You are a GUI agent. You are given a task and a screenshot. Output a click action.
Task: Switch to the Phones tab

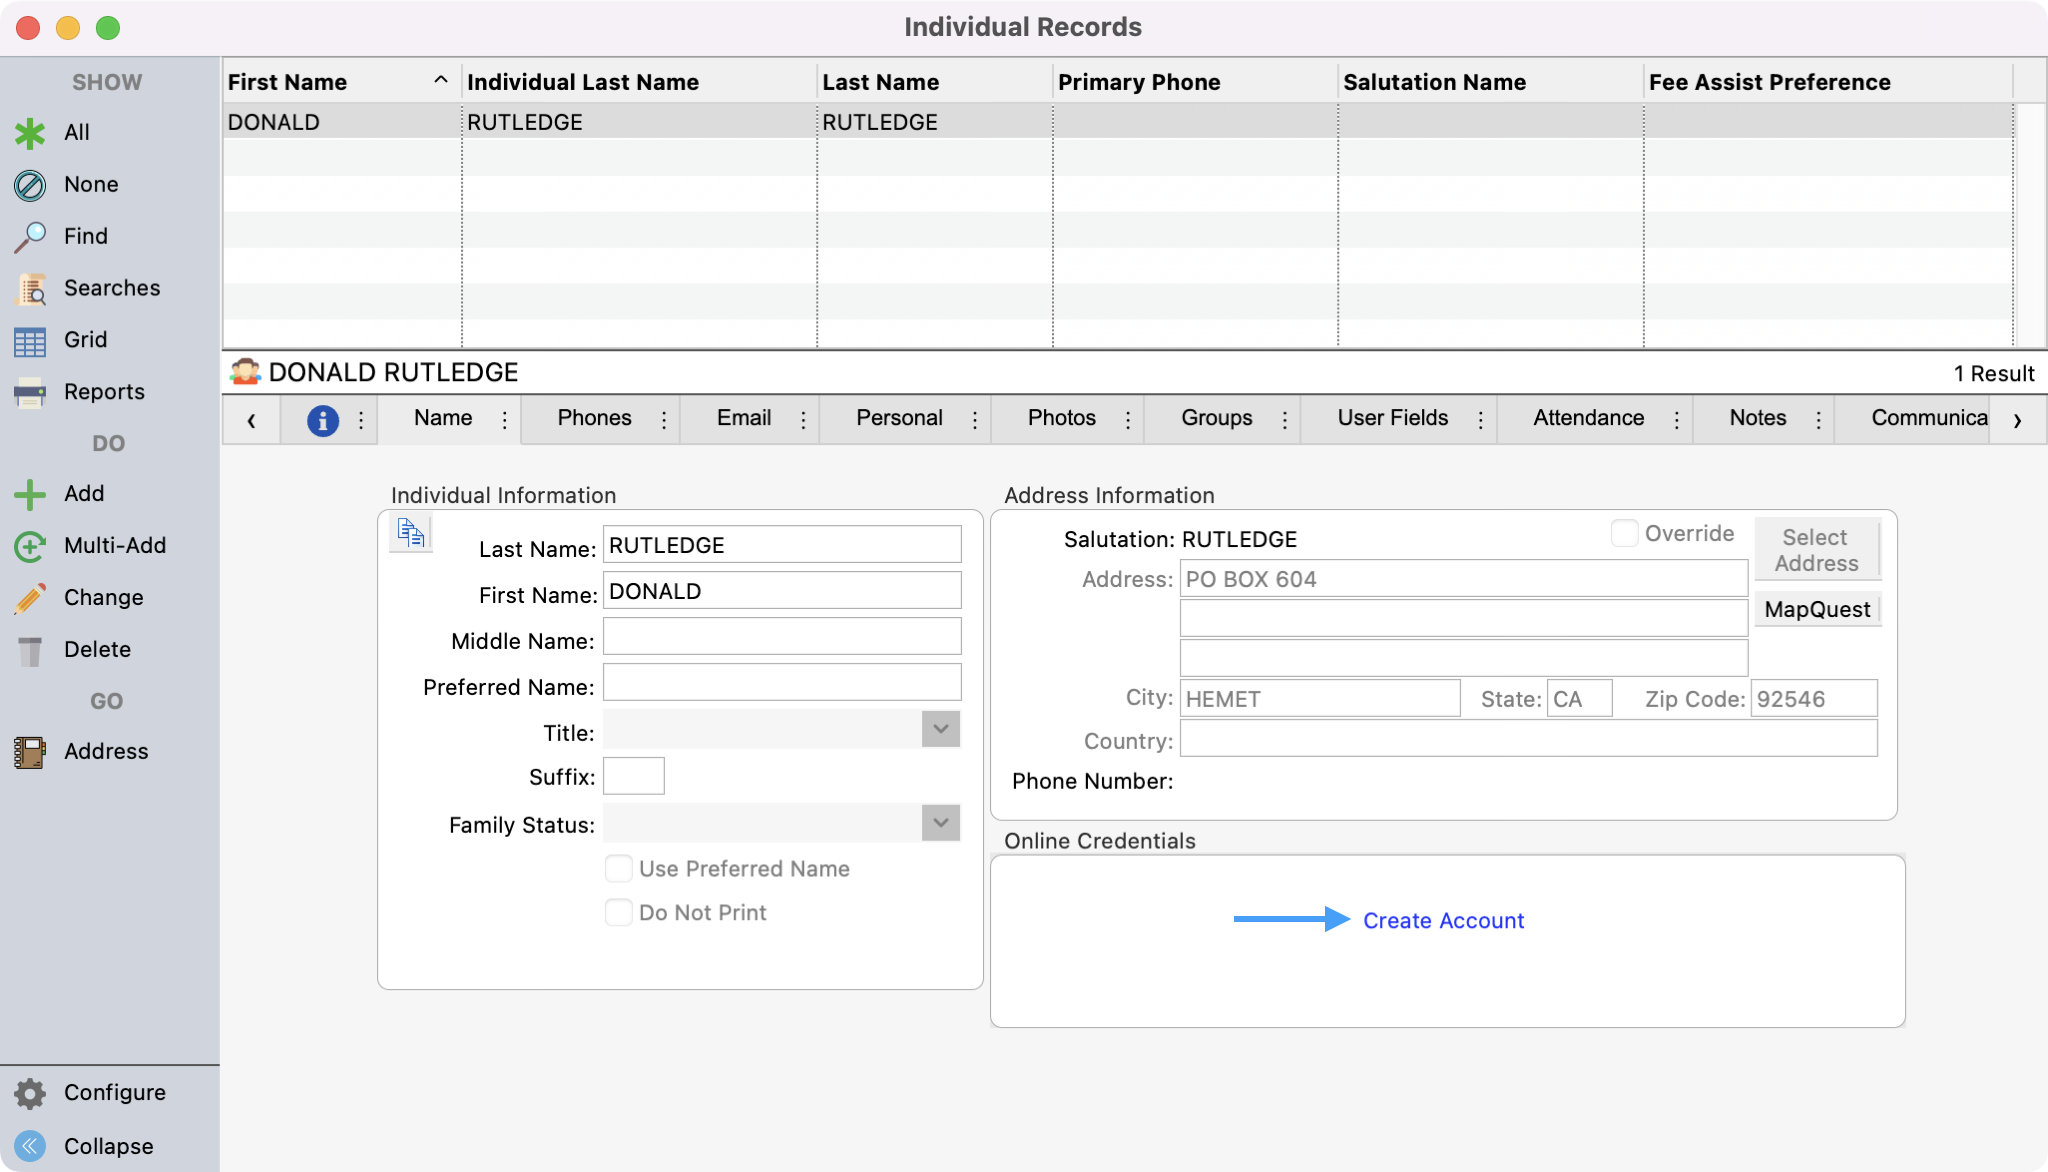[594, 418]
